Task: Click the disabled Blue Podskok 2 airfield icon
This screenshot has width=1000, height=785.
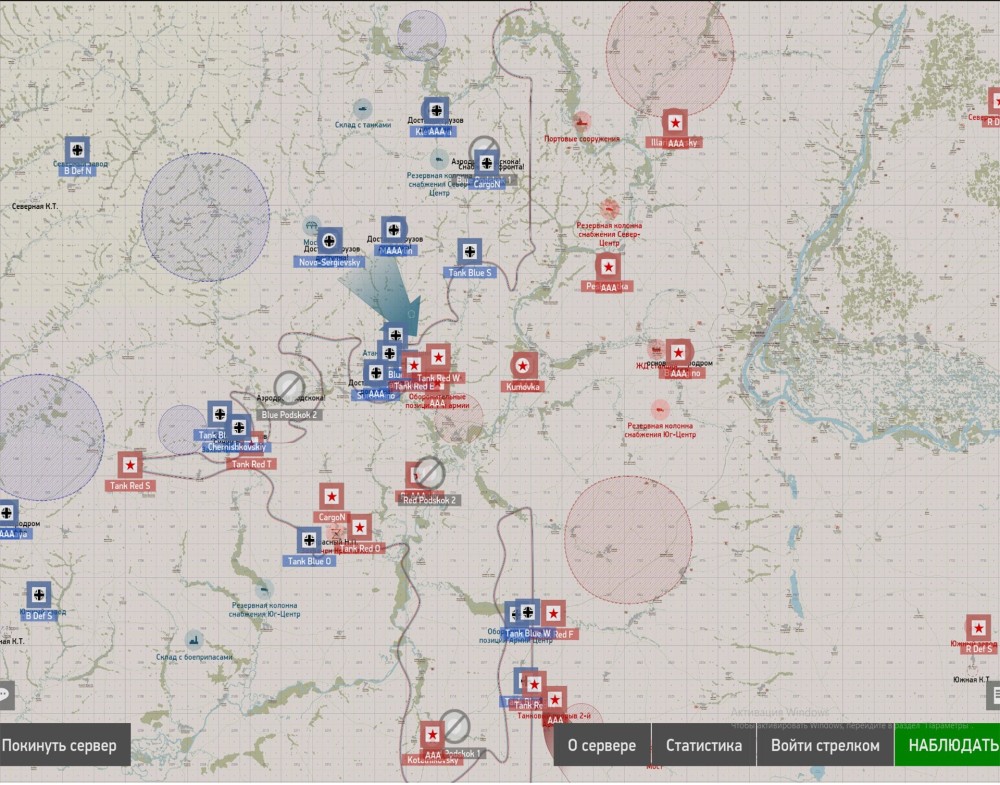Action: [290, 387]
